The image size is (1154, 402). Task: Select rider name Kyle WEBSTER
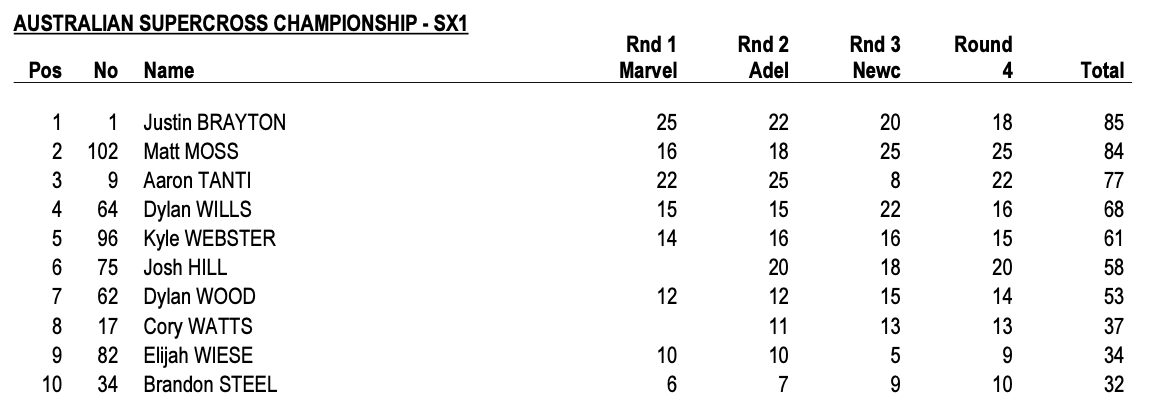pyautogui.click(x=208, y=240)
